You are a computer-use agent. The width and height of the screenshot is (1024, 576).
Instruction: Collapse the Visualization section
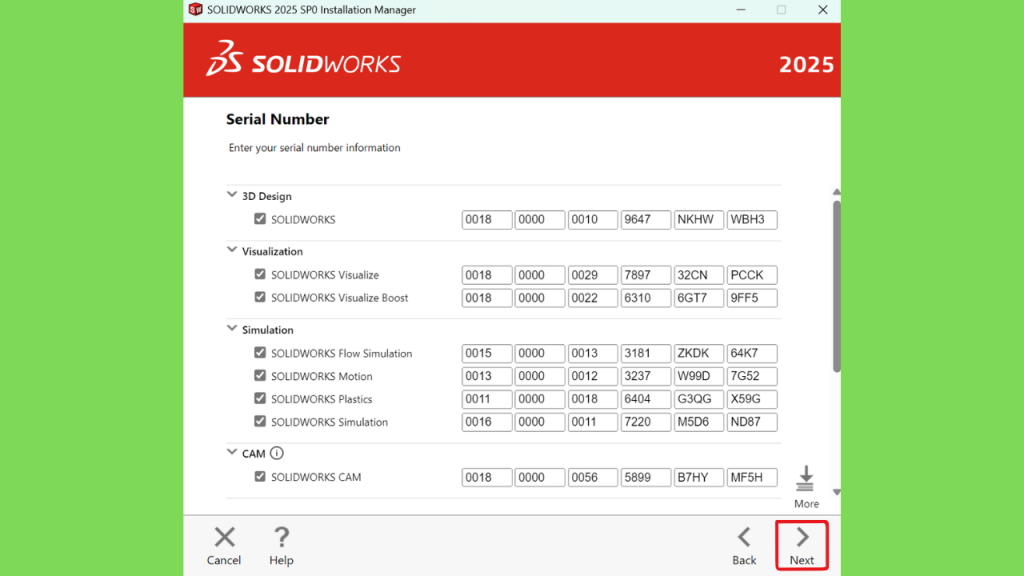[232, 250]
